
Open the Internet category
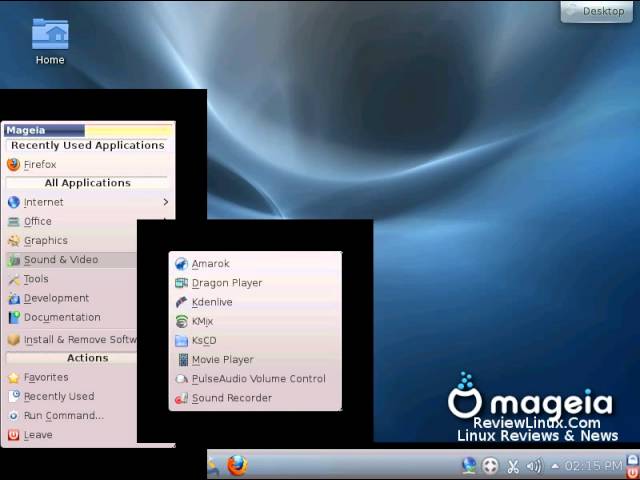(x=88, y=202)
